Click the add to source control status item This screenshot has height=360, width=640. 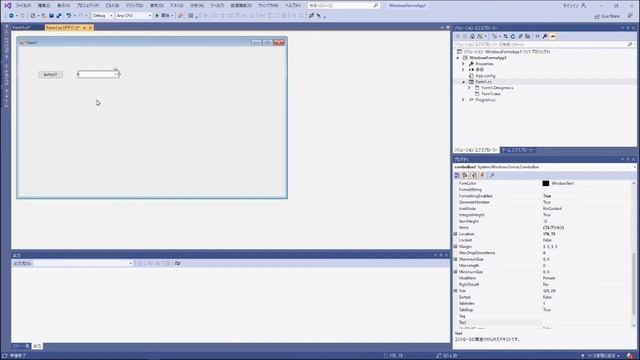(x=600, y=356)
